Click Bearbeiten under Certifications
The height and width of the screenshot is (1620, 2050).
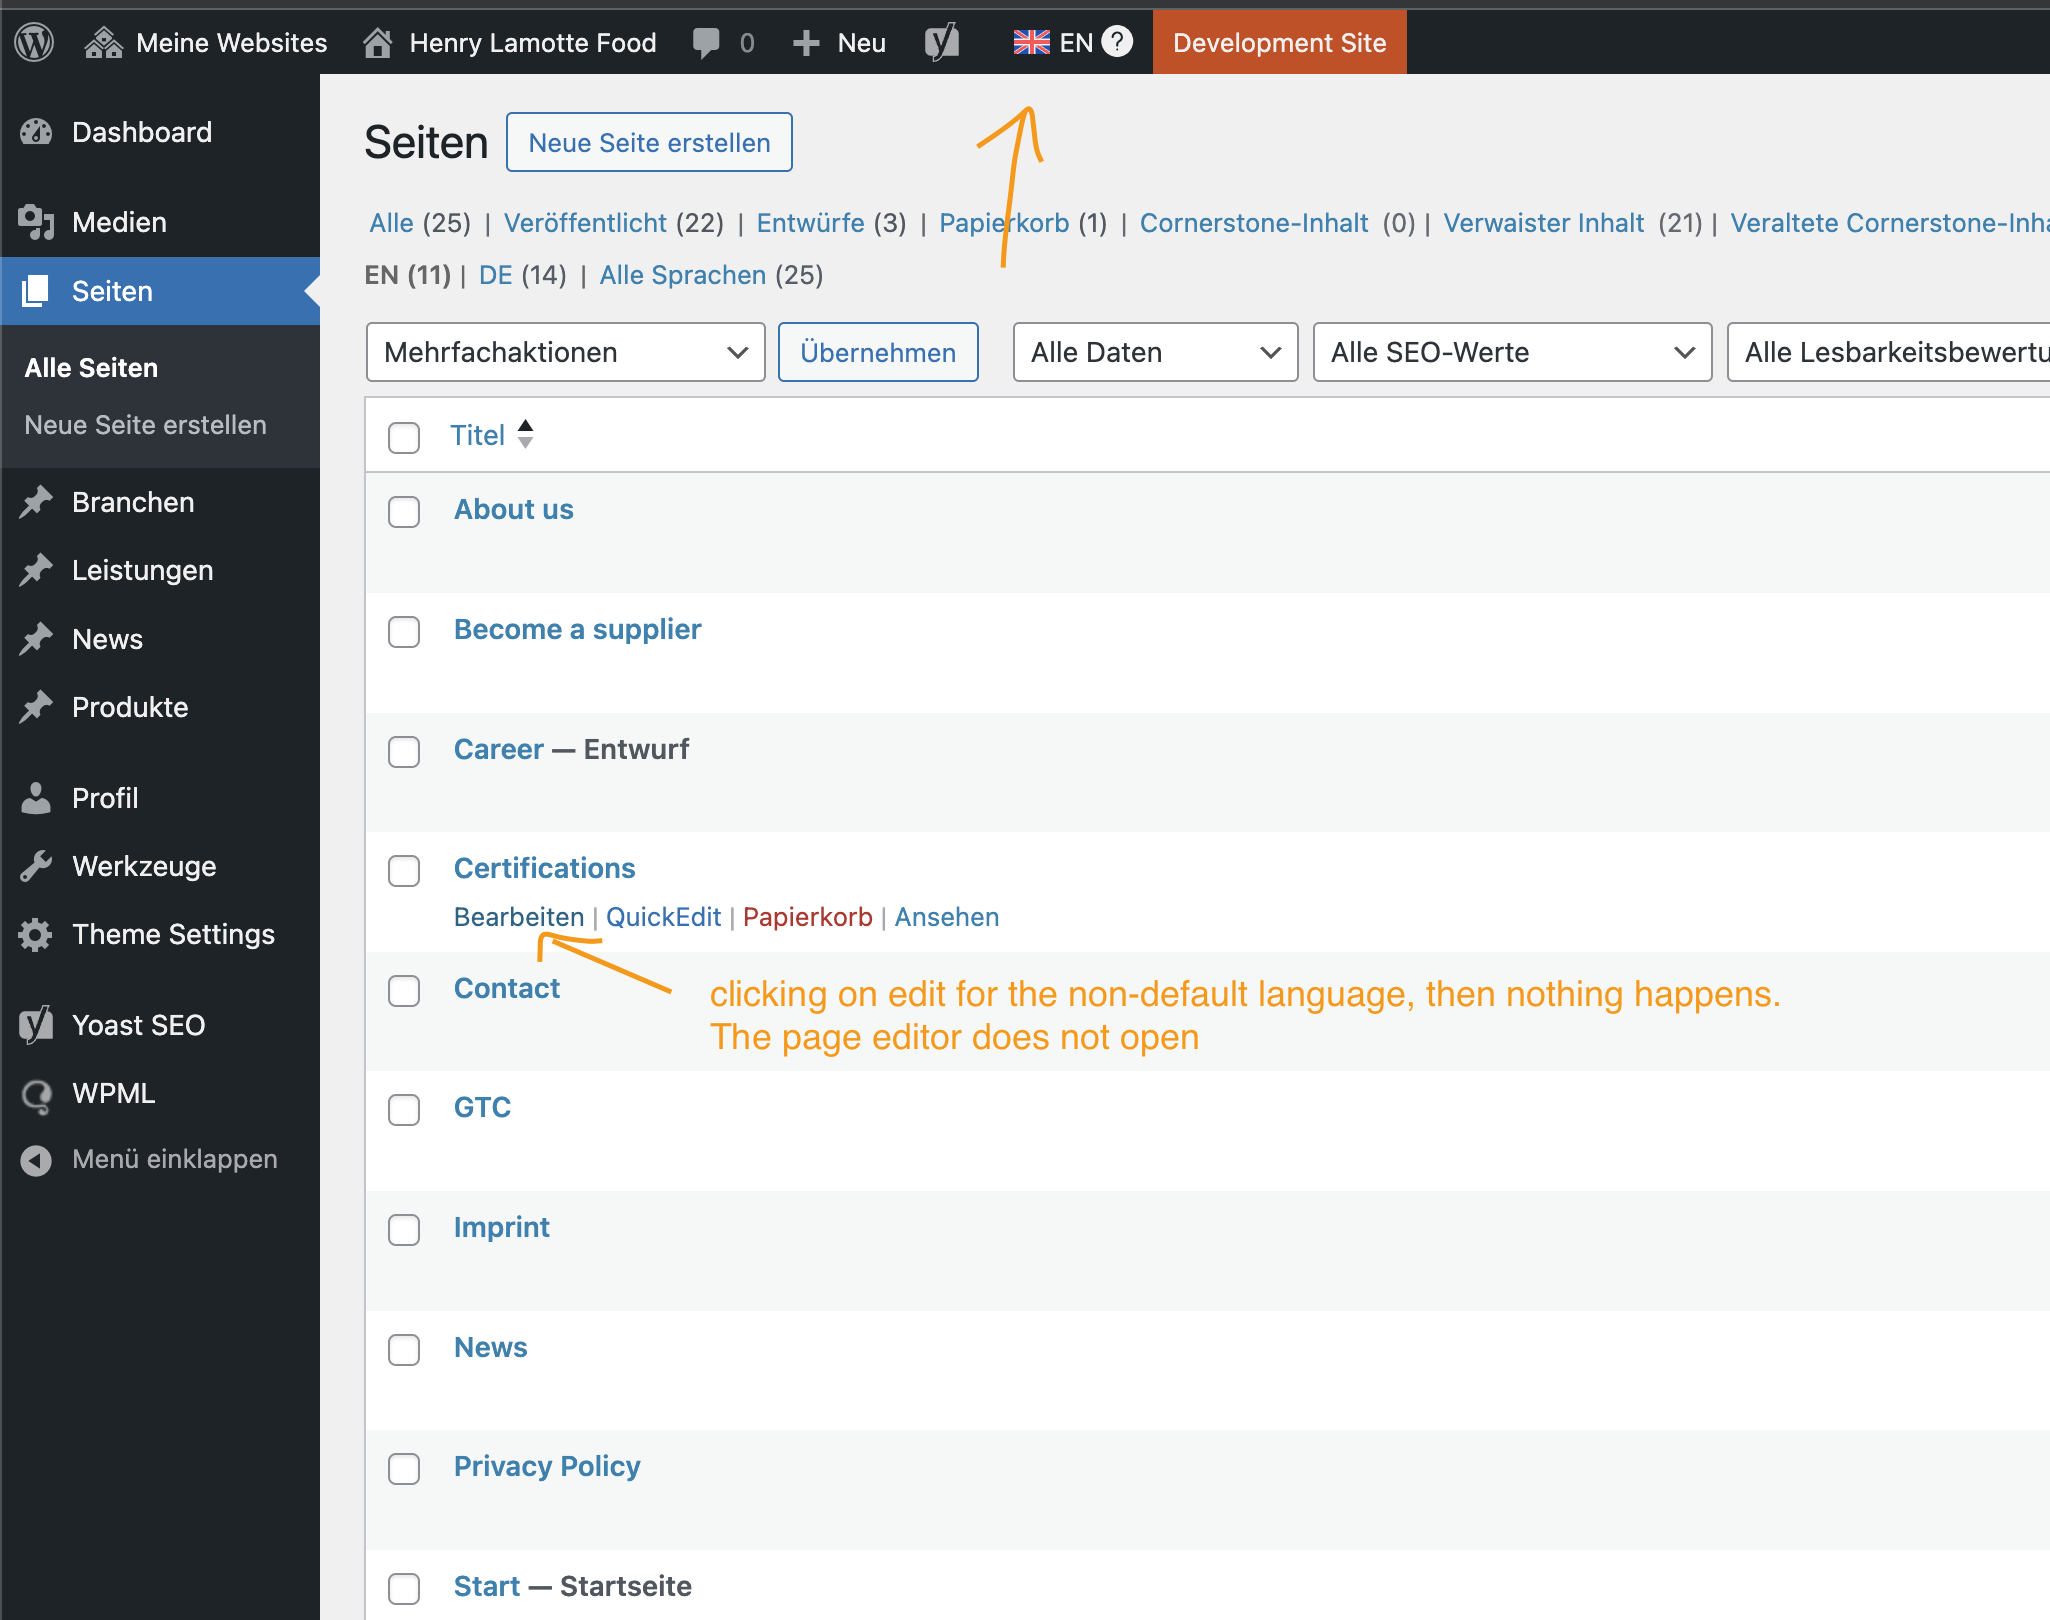point(518,917)
